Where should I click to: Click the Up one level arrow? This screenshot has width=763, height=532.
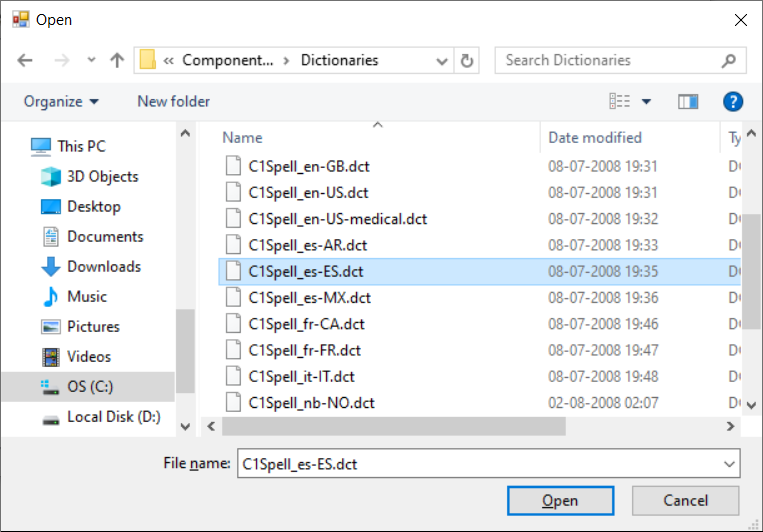[117, 61]
